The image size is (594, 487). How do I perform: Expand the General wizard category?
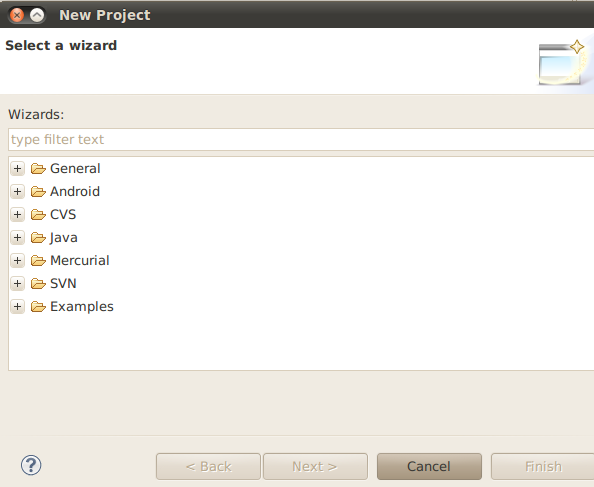point(17,169)
